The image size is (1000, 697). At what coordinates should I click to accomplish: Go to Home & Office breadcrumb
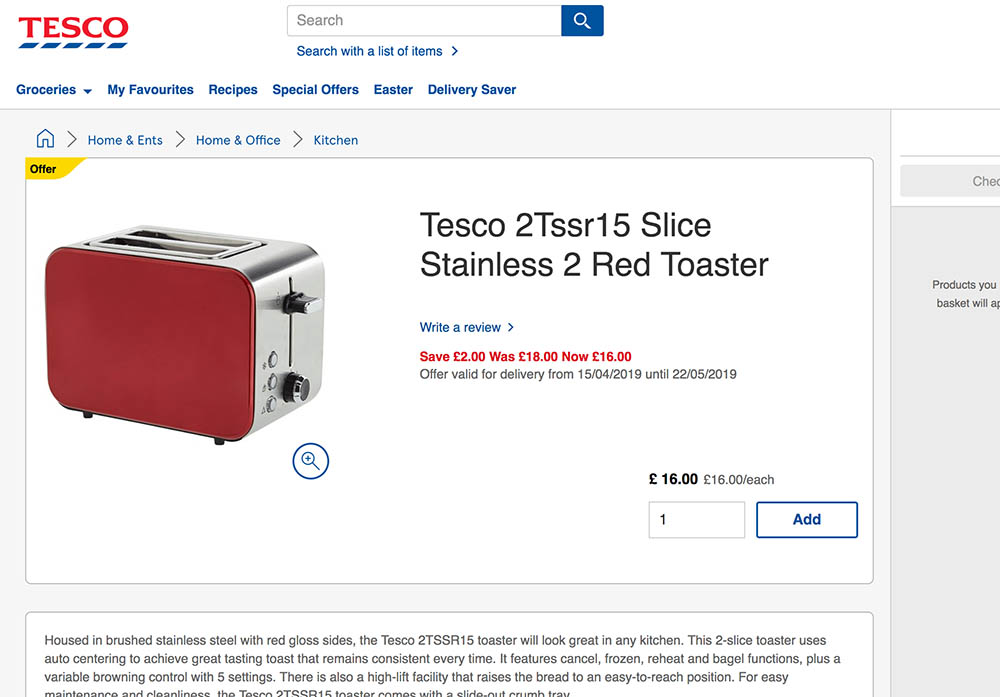pos(238,140)
